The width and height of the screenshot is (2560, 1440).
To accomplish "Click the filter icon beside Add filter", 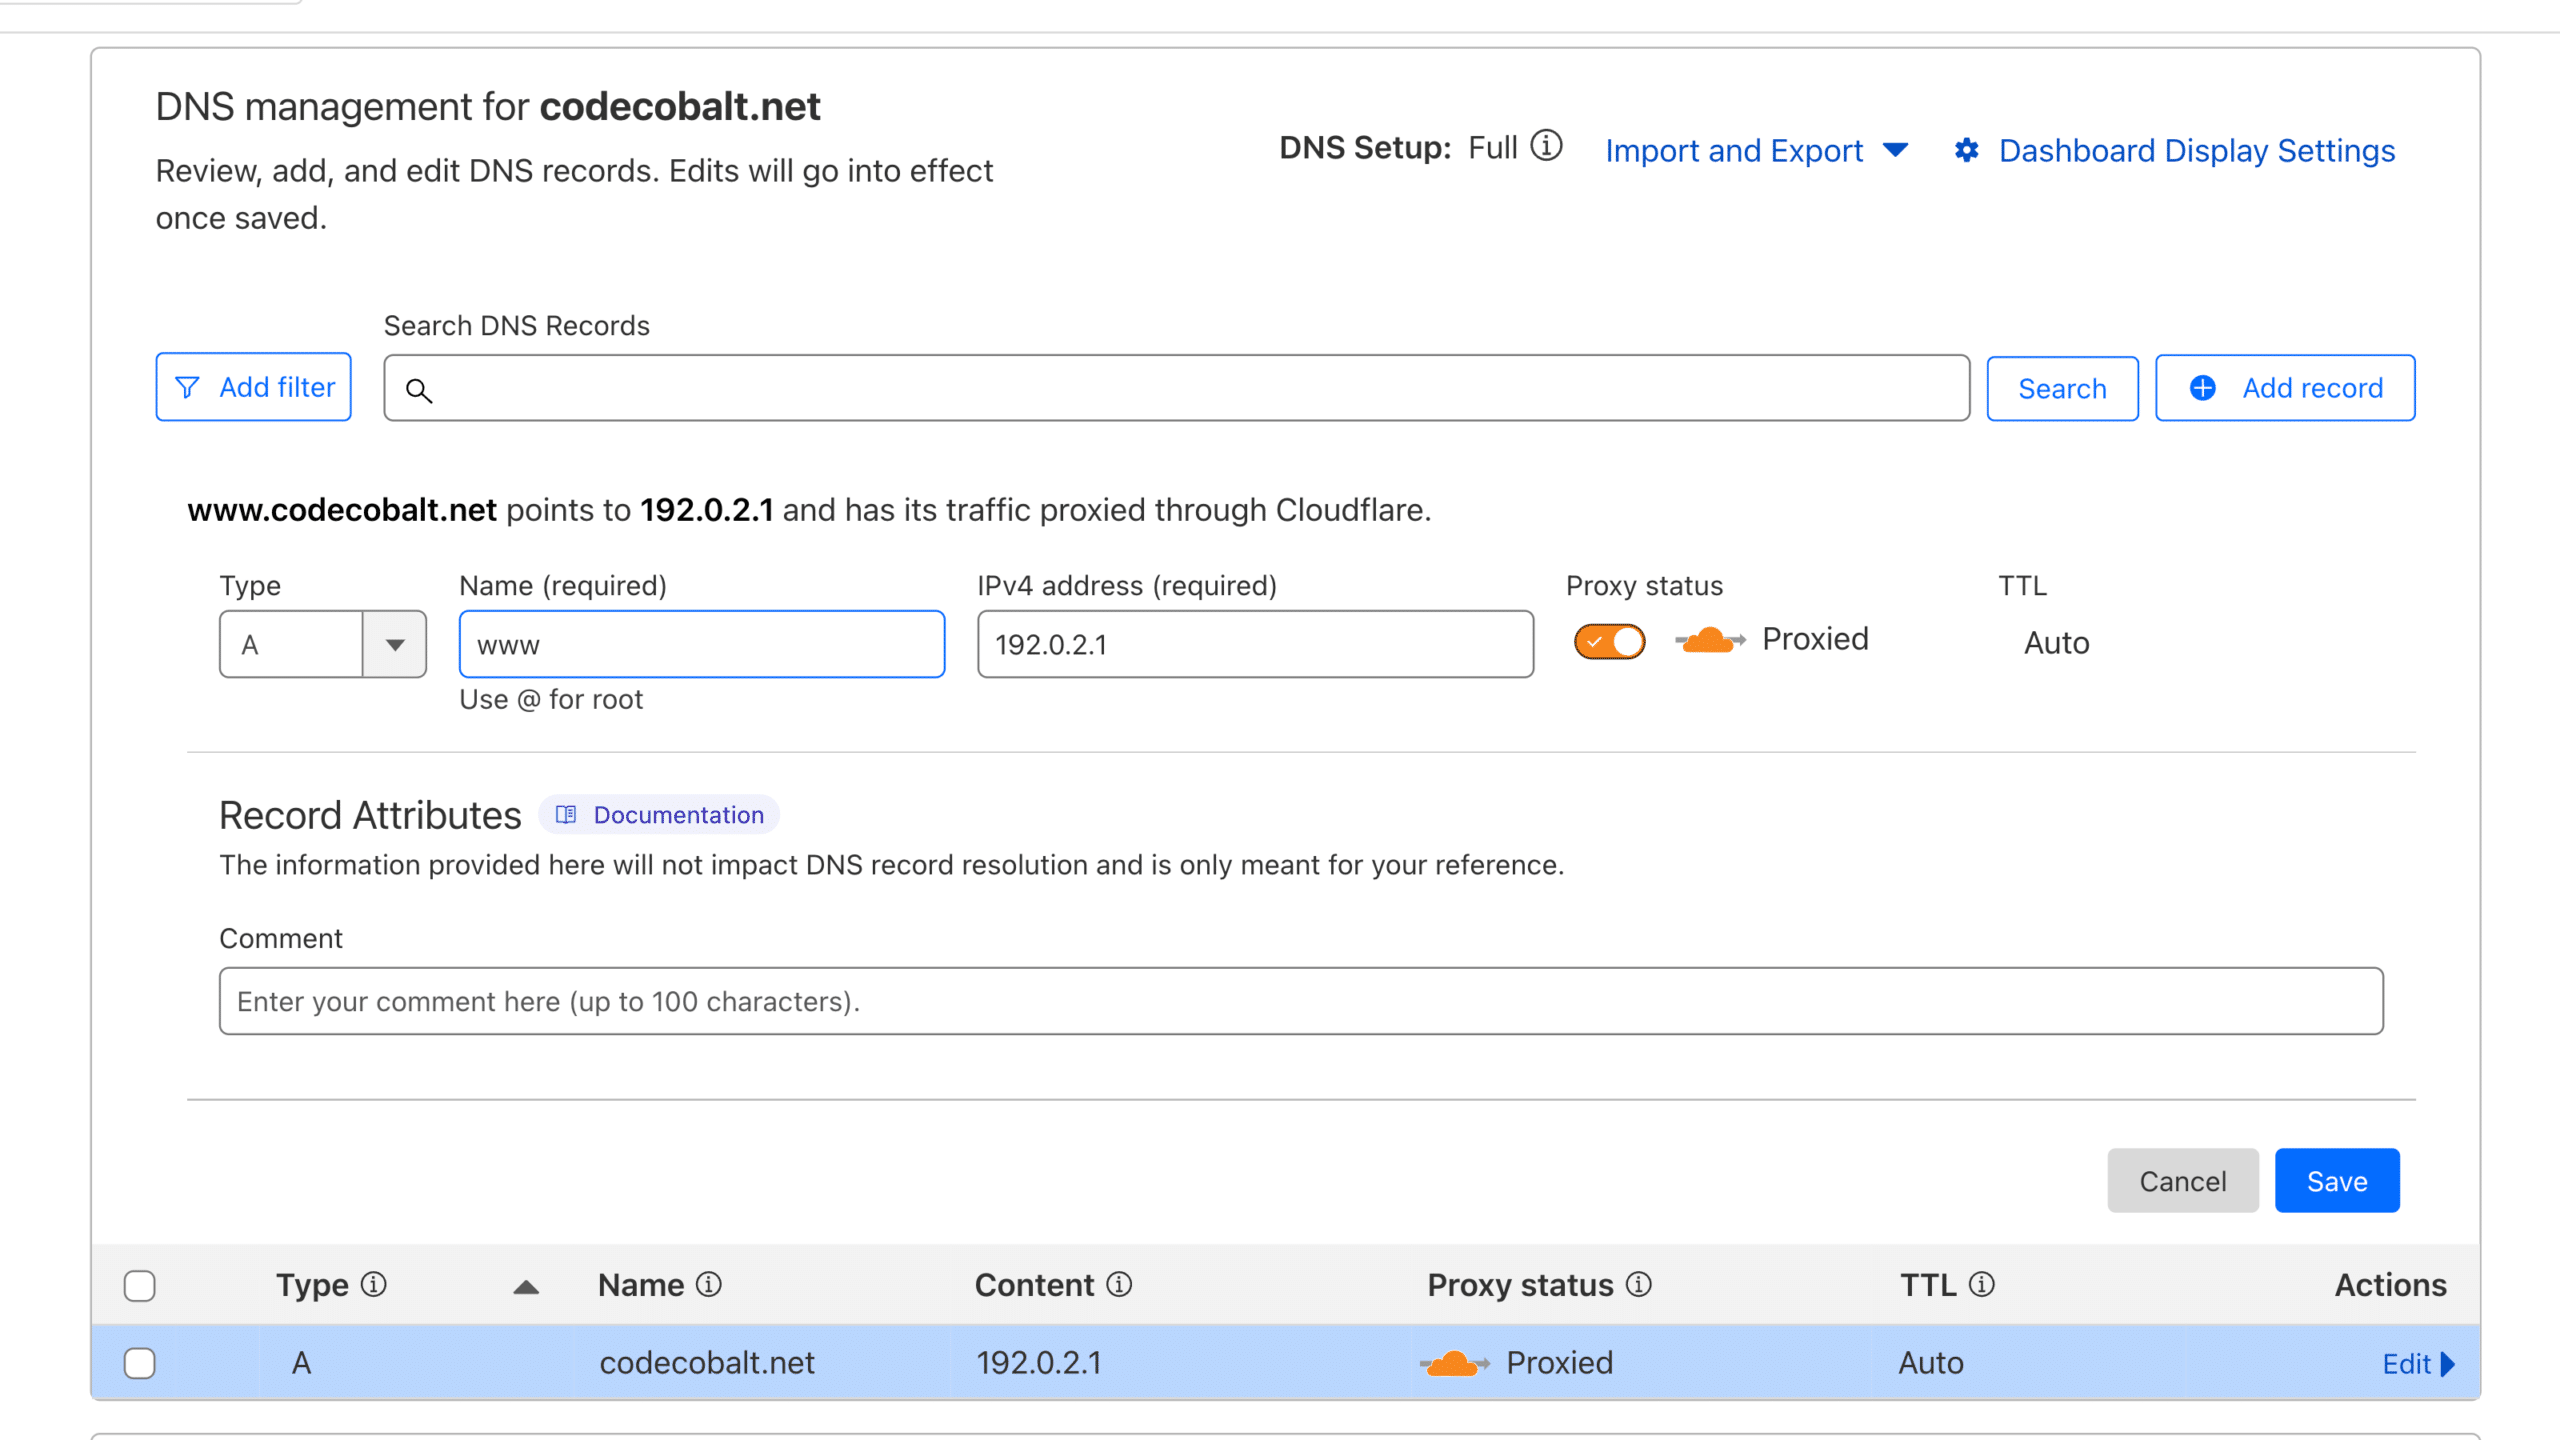I will click(x=189, y=387).
